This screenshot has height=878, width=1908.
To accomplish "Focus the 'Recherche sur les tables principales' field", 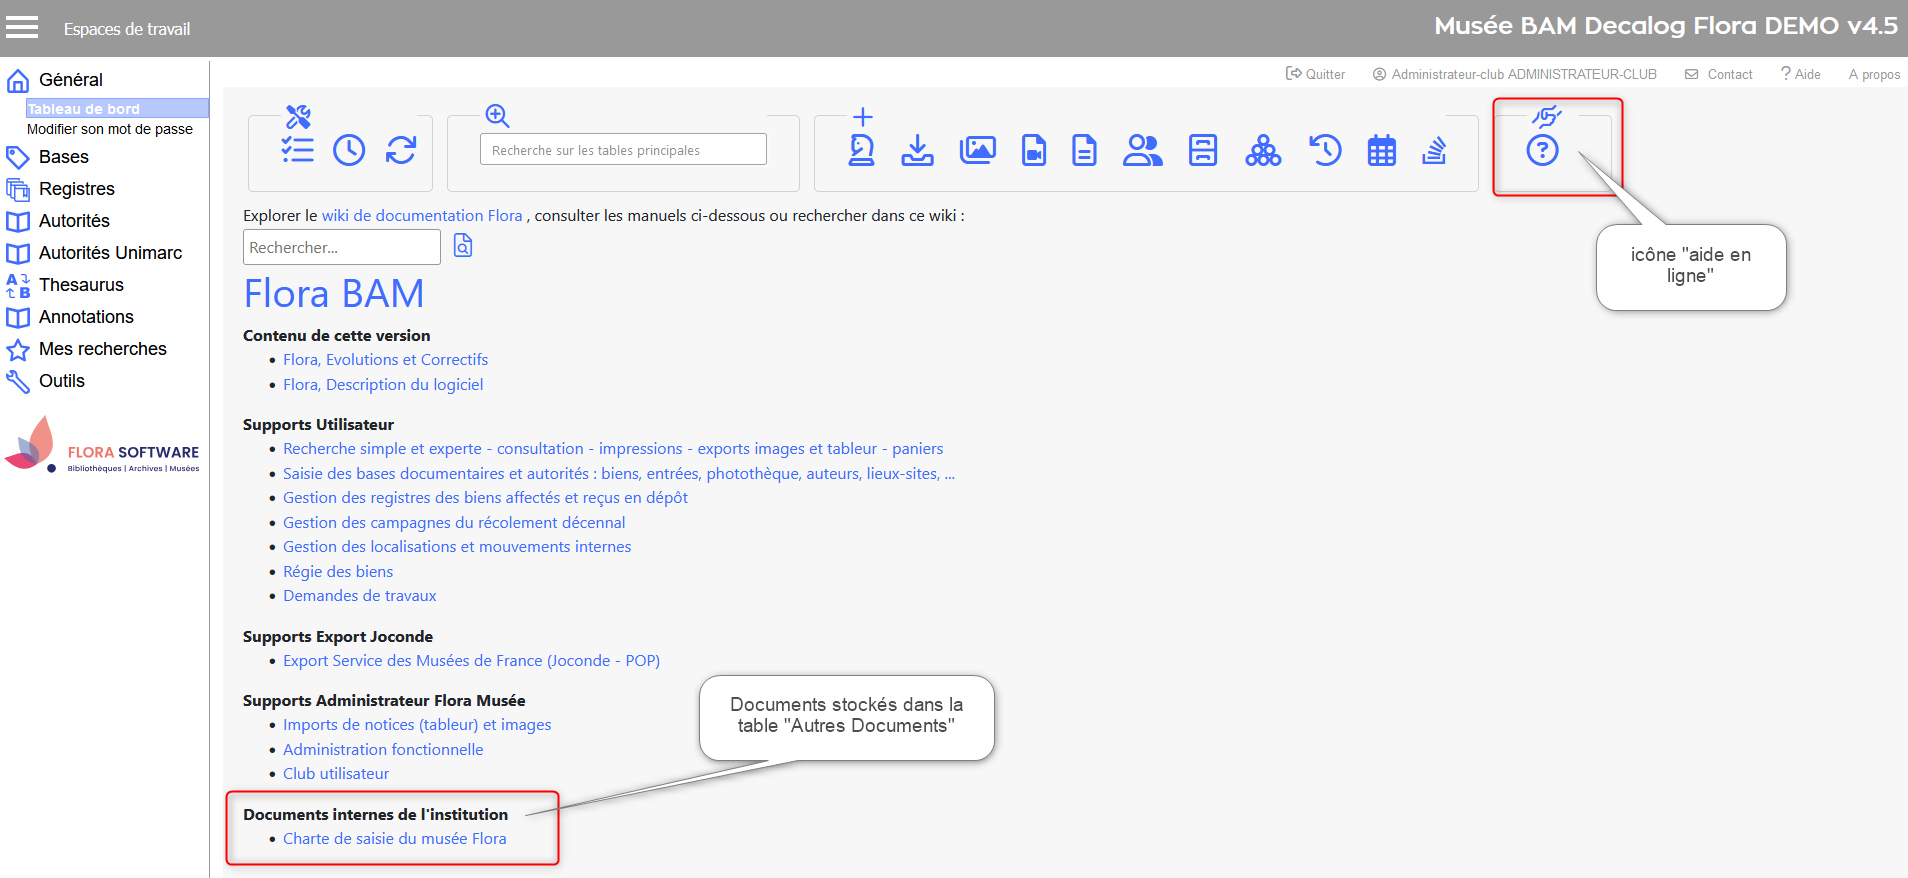I will (623, 150).
